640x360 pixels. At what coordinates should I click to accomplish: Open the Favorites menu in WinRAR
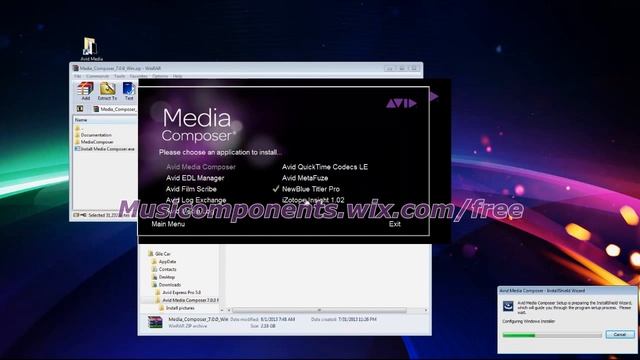(x=138, y=76)
